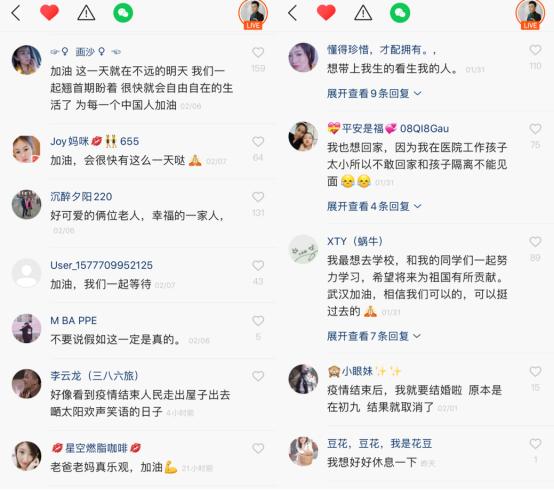The width and height of the screenshot is (554, 490).
Task: Expand 展开查看7条回复 replies
Action: coord(374,336)
